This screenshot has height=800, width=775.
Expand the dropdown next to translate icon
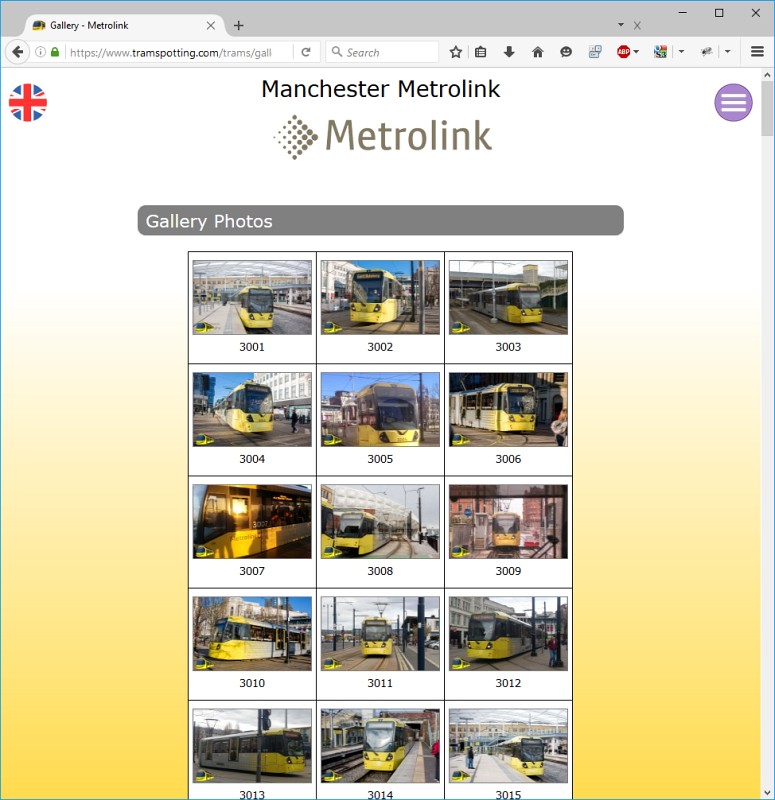[x=681, y=52]
